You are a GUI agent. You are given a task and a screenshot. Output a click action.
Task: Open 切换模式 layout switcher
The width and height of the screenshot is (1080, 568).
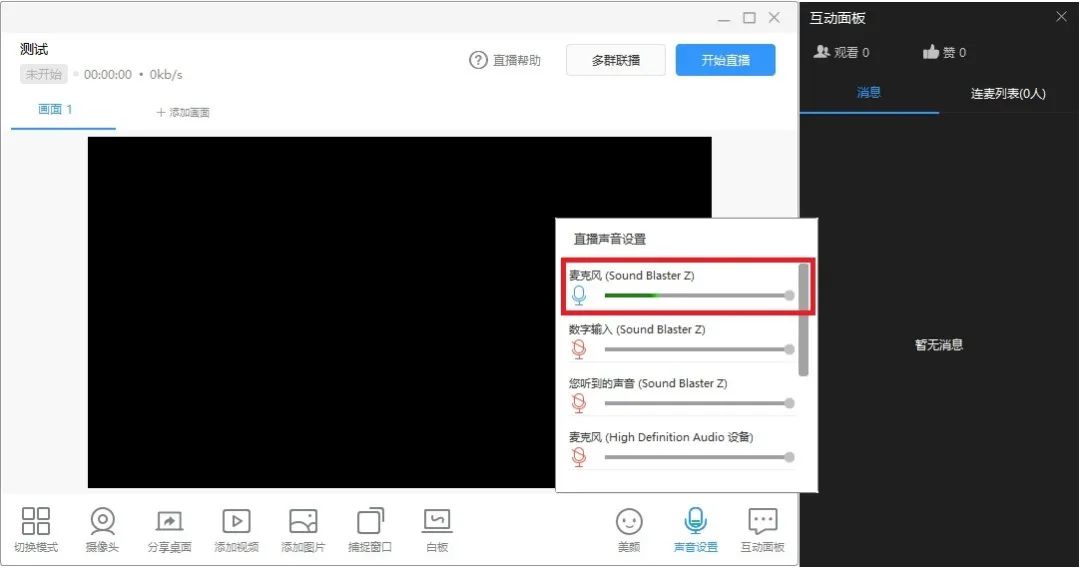click(x=36, y=529)
